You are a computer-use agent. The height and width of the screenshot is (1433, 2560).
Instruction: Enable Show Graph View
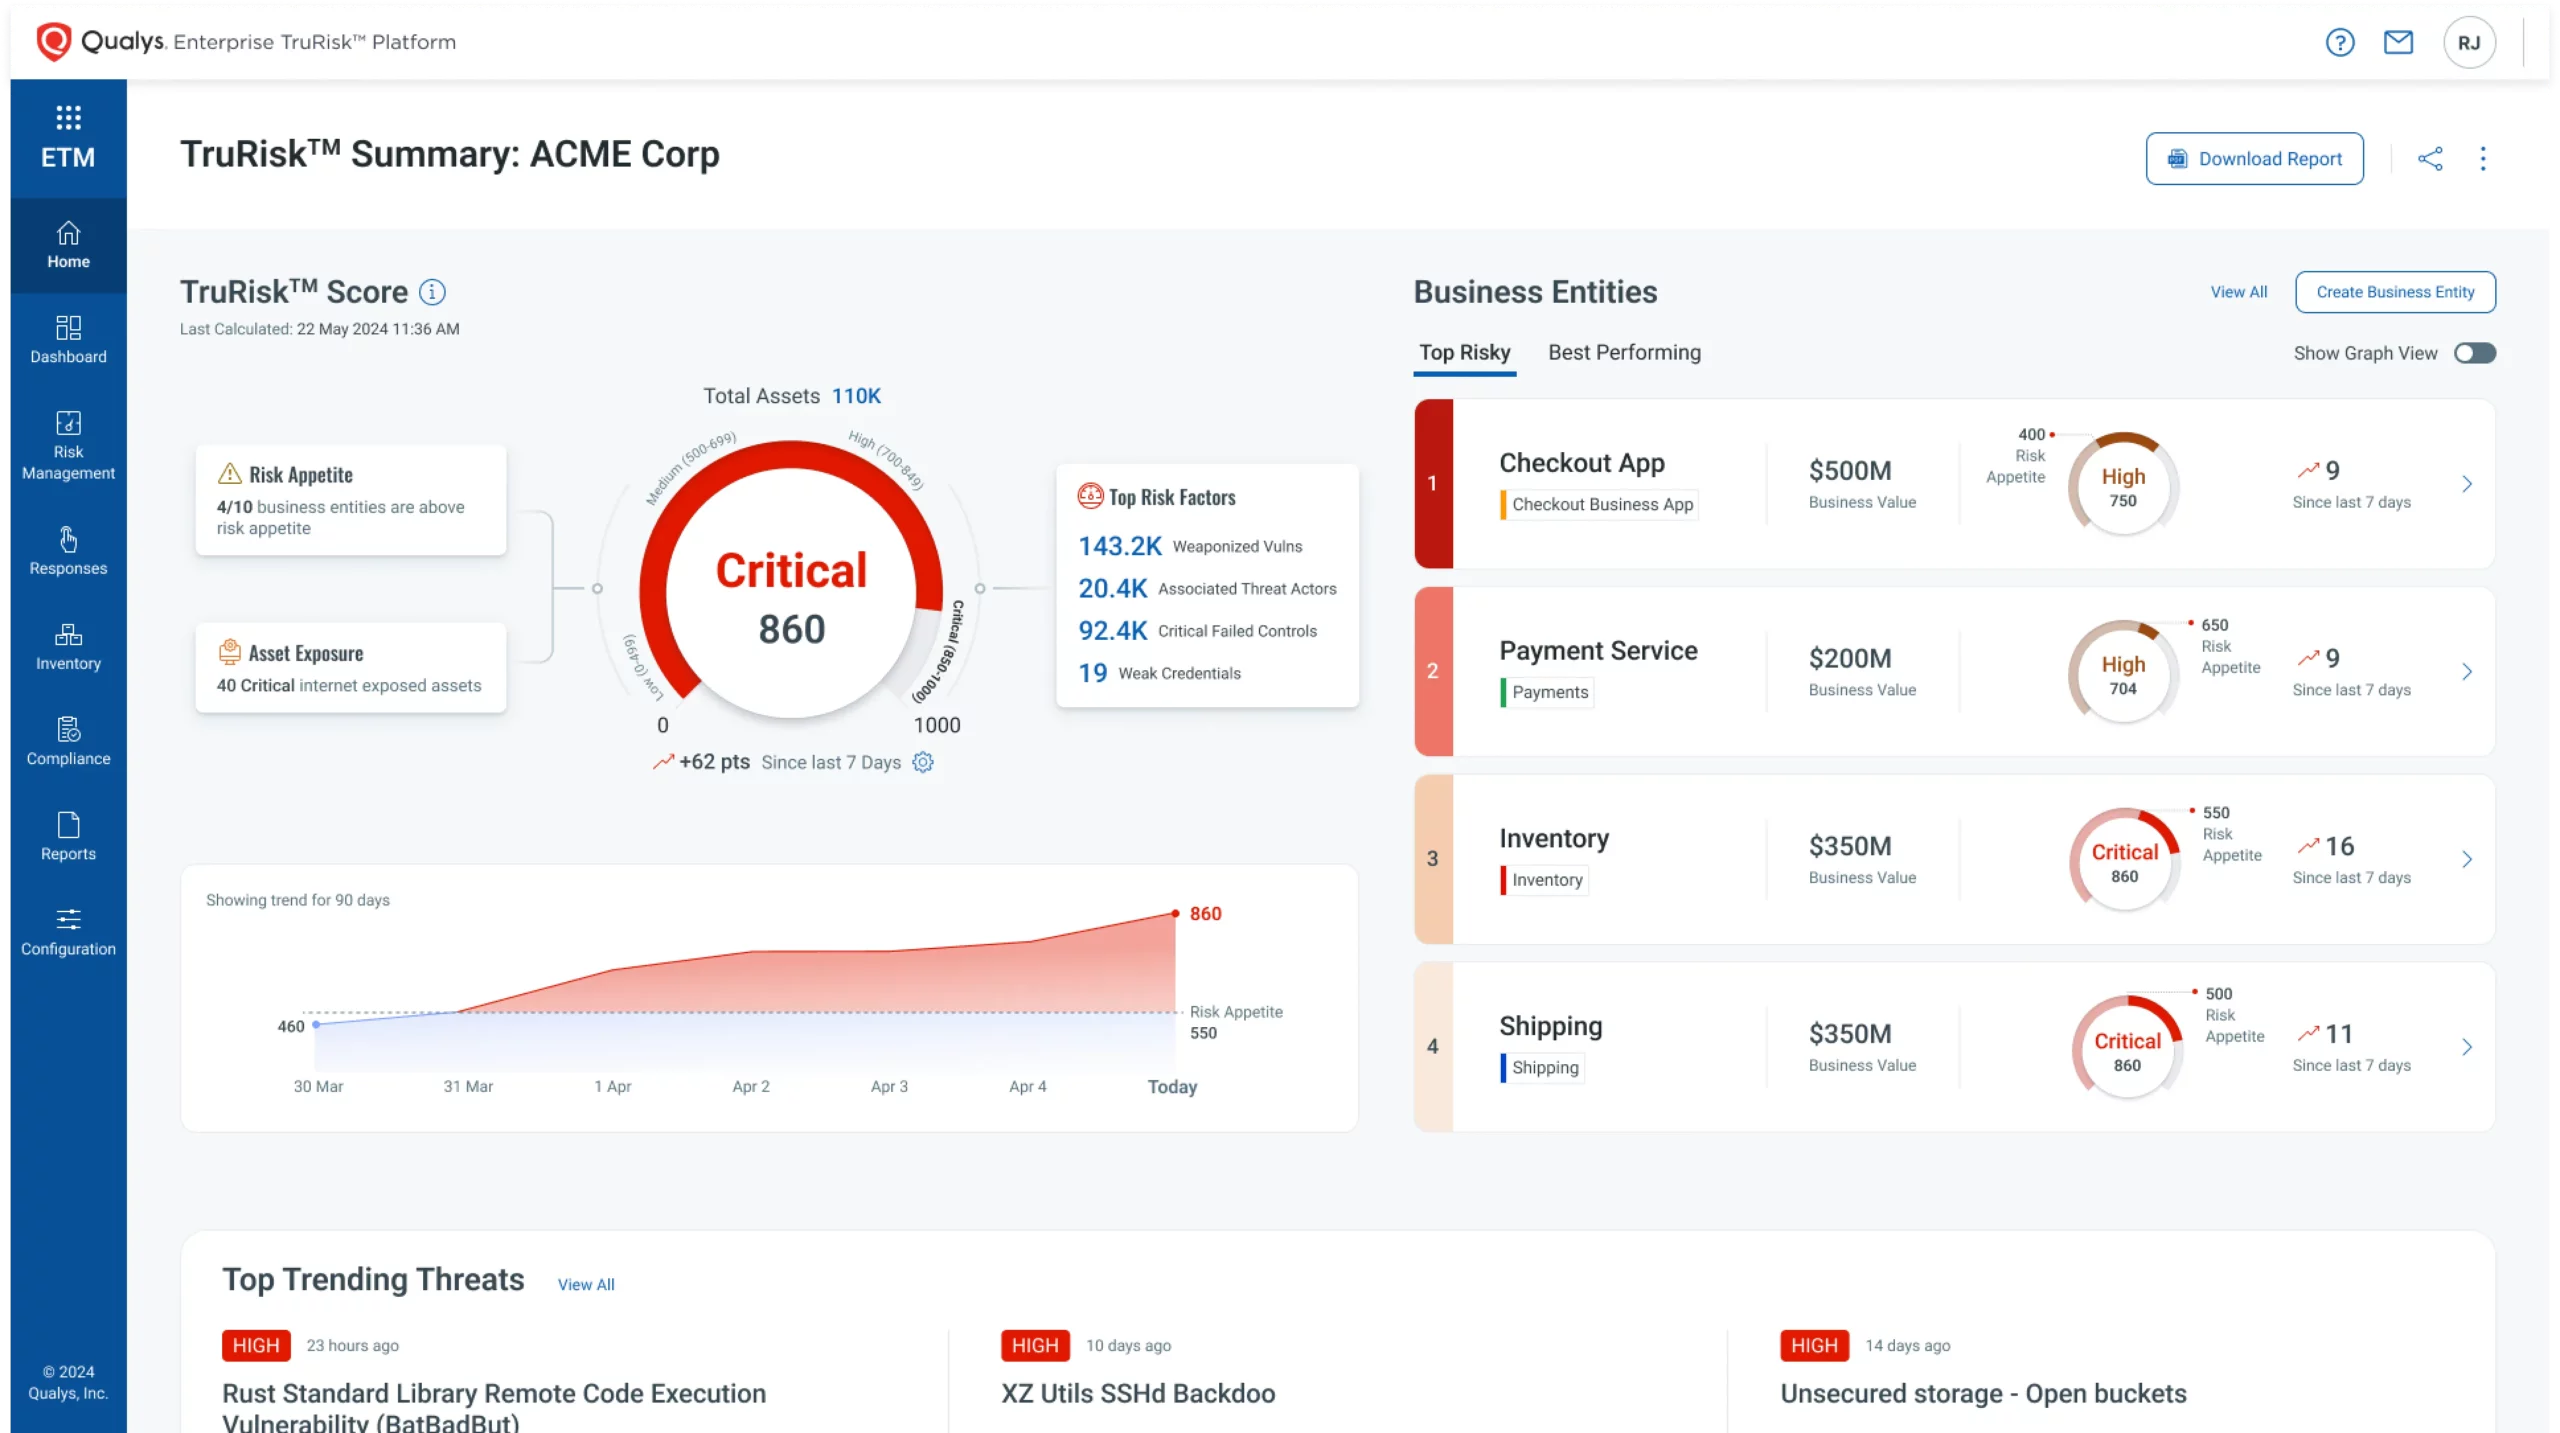[2474, 352]
